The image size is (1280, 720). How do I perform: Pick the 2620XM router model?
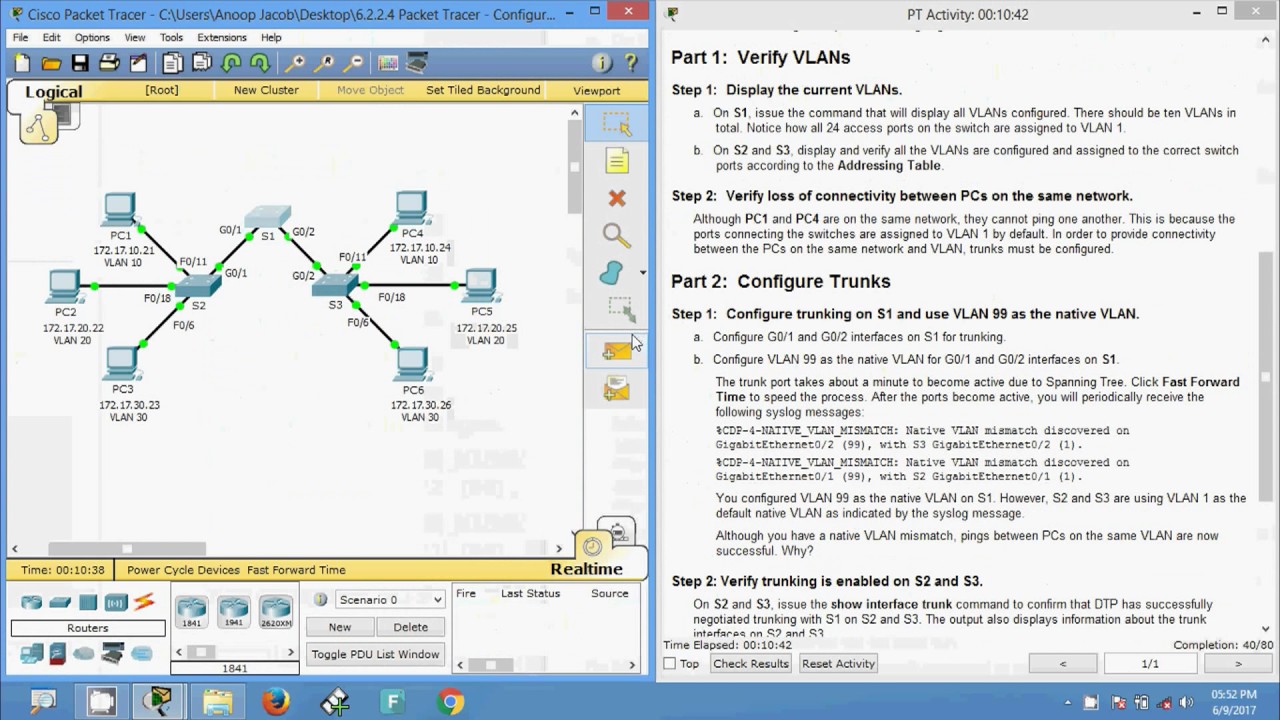275,612
